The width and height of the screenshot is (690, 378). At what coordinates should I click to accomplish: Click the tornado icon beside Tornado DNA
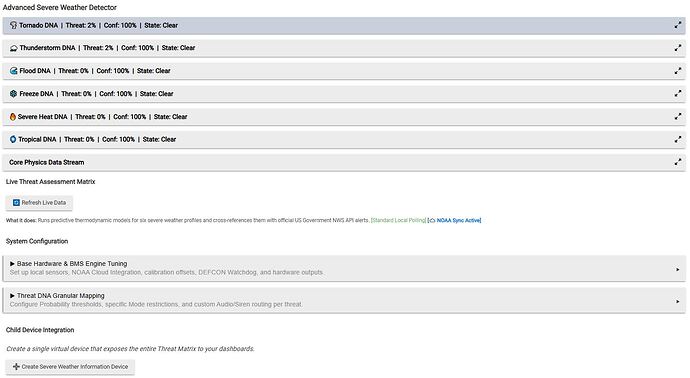coord(14,26)
